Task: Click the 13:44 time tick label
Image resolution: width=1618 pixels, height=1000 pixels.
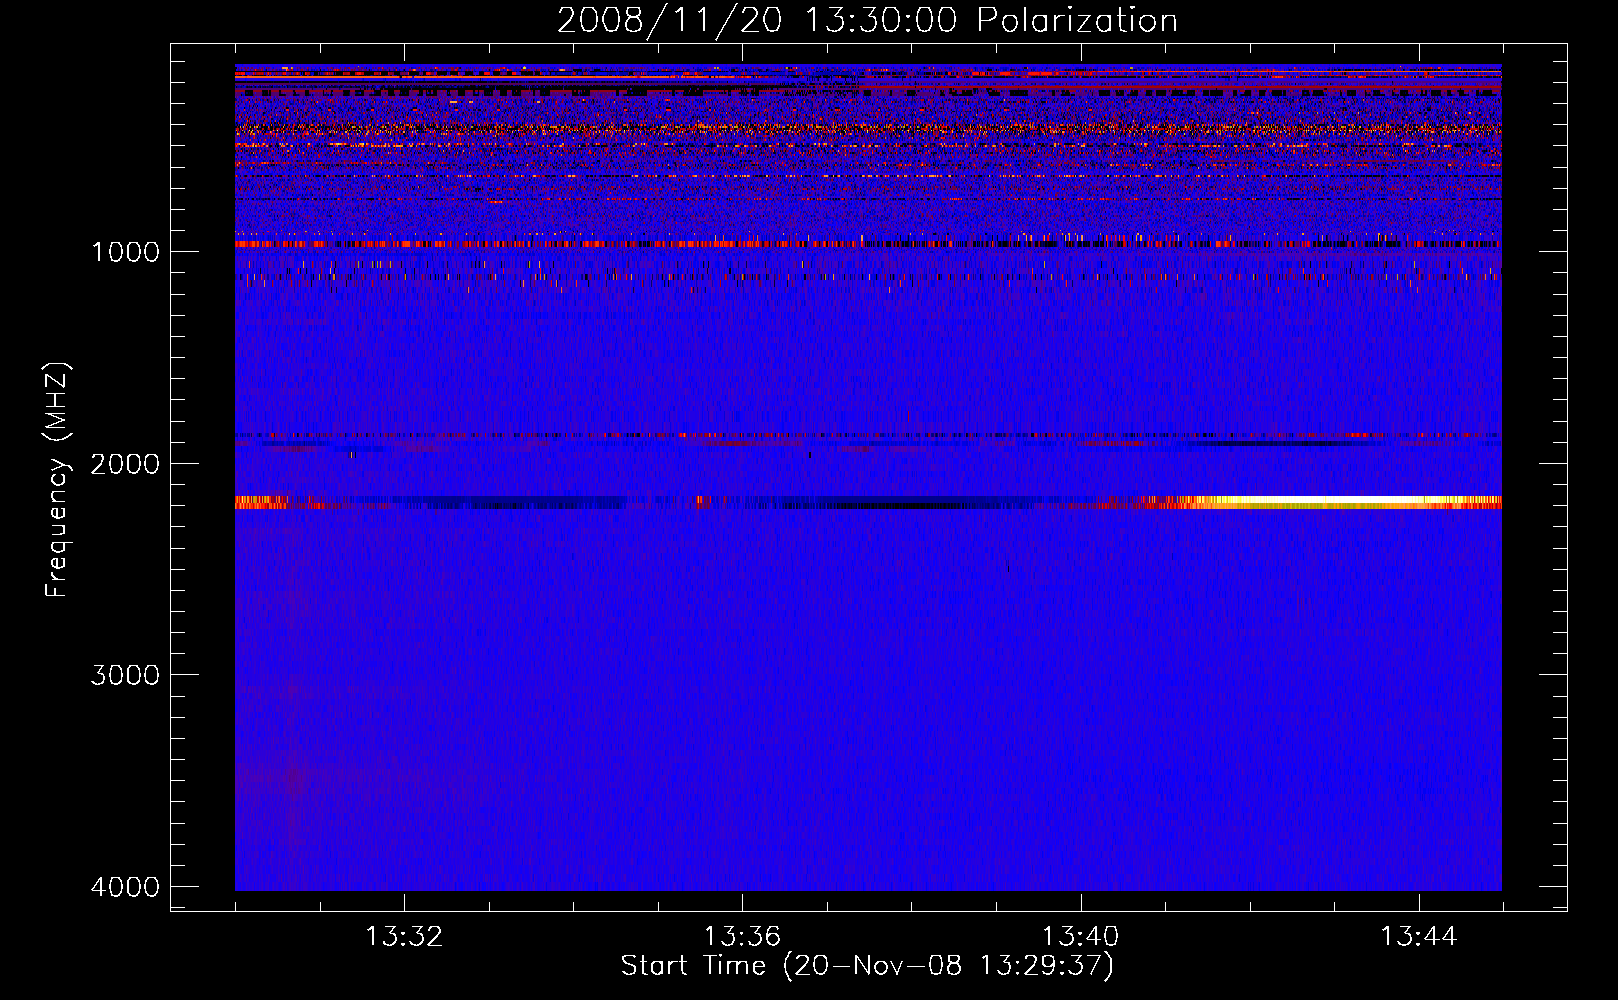Action: [1419, 937]
